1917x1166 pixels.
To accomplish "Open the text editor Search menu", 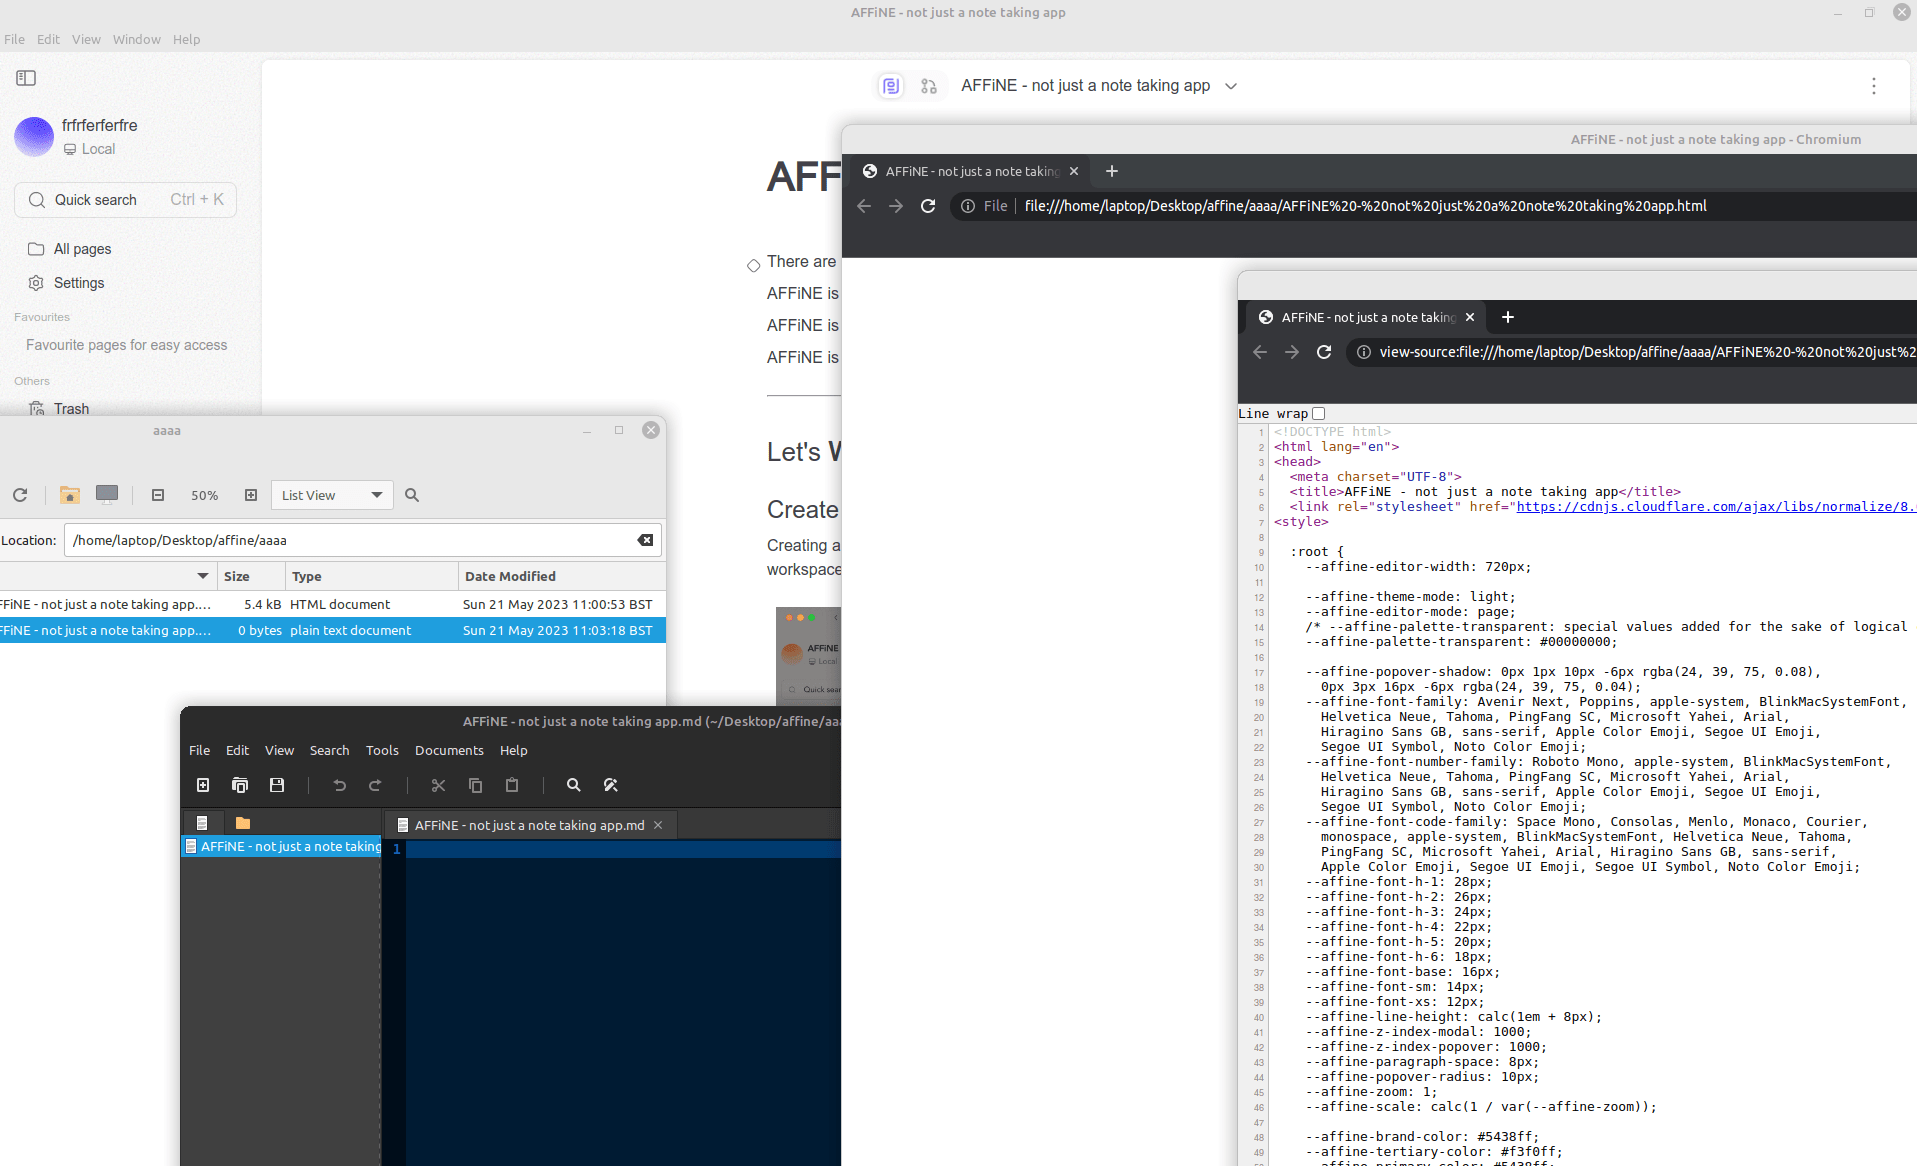I will point(329,750).
